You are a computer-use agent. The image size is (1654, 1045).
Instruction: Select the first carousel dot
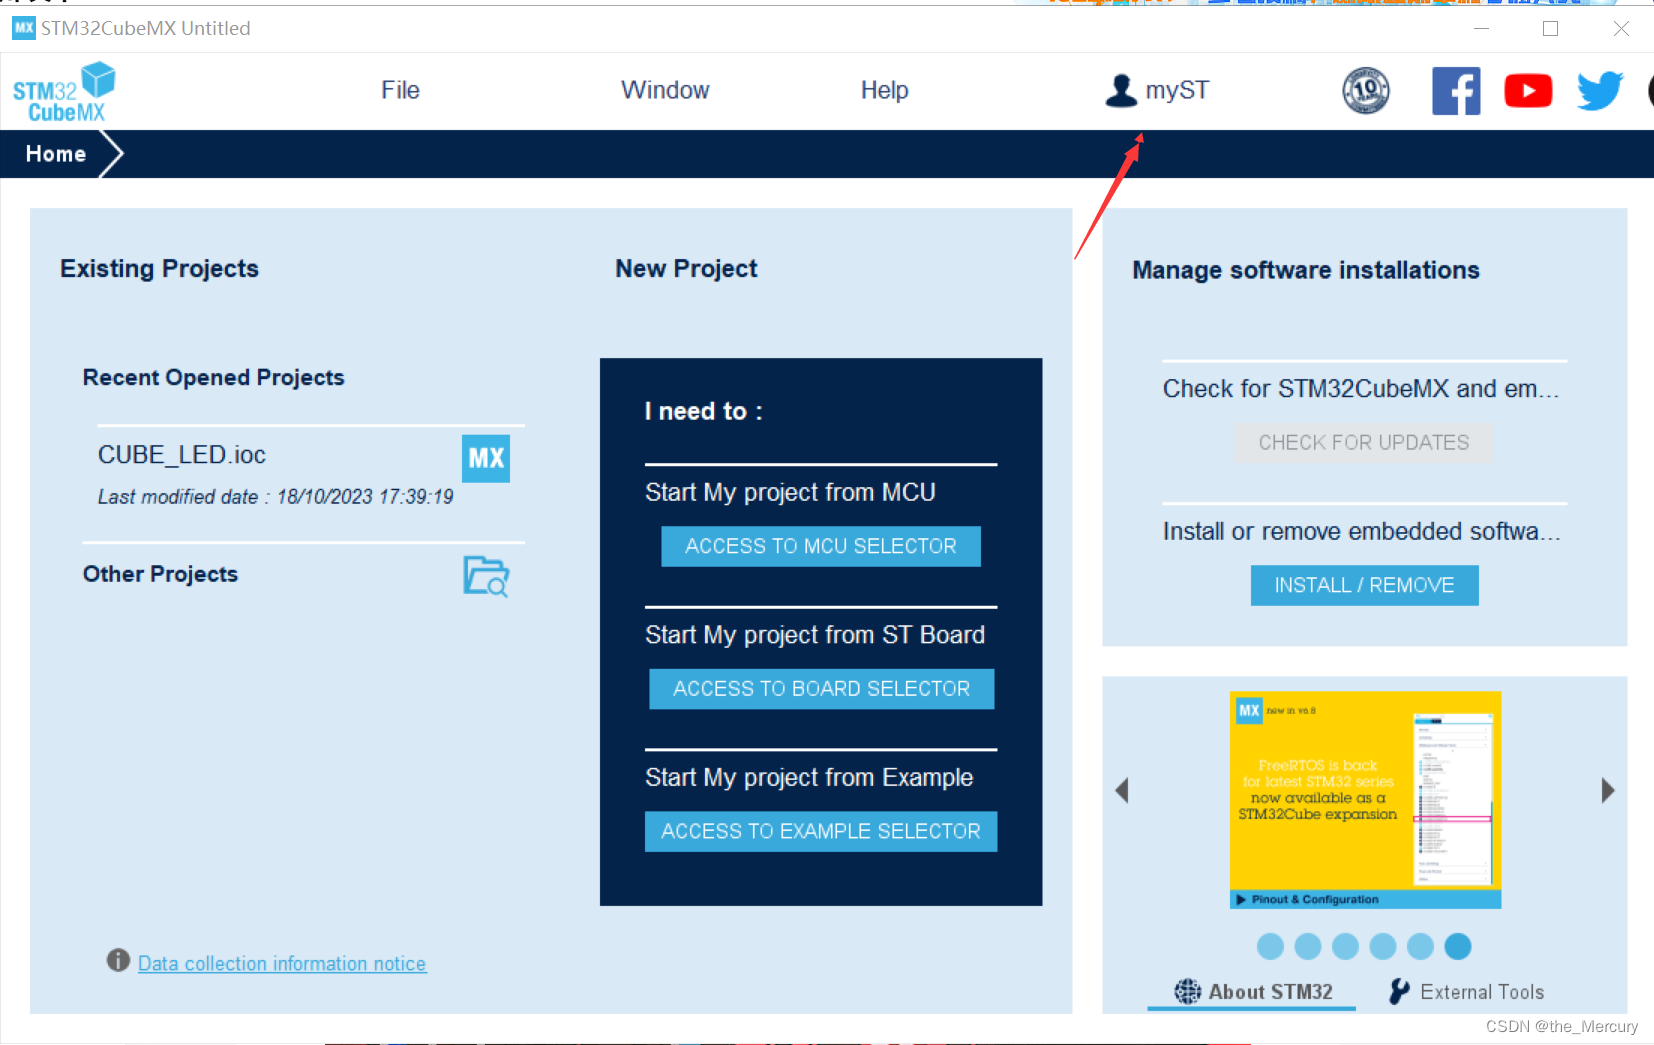pyautogui.click(x=1270, y=946)
